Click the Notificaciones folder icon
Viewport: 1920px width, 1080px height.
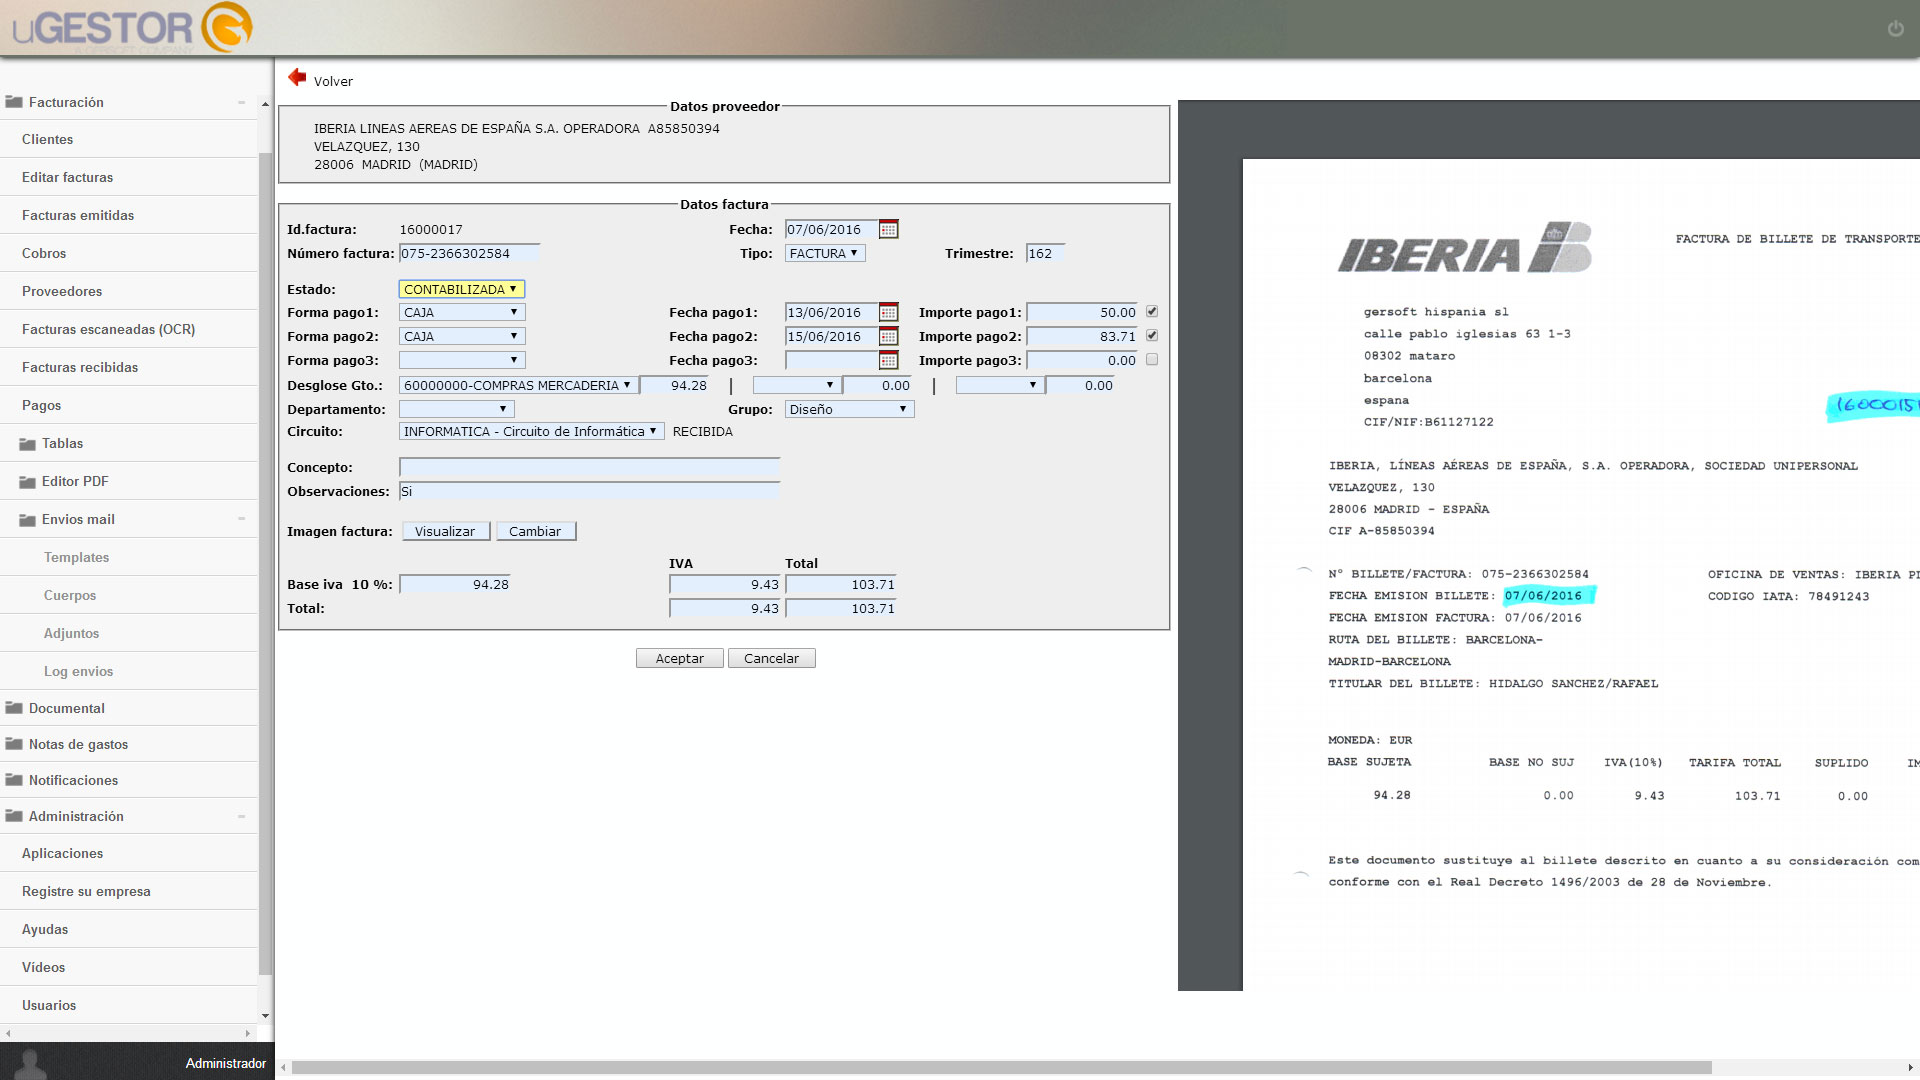point(14,780)
